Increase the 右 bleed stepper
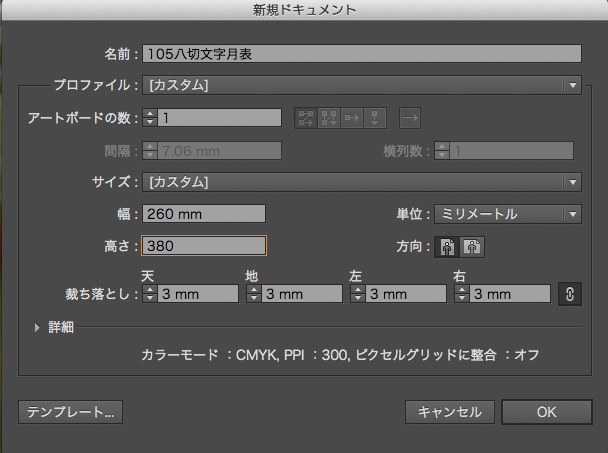608x453 pixels. point(461,289)
